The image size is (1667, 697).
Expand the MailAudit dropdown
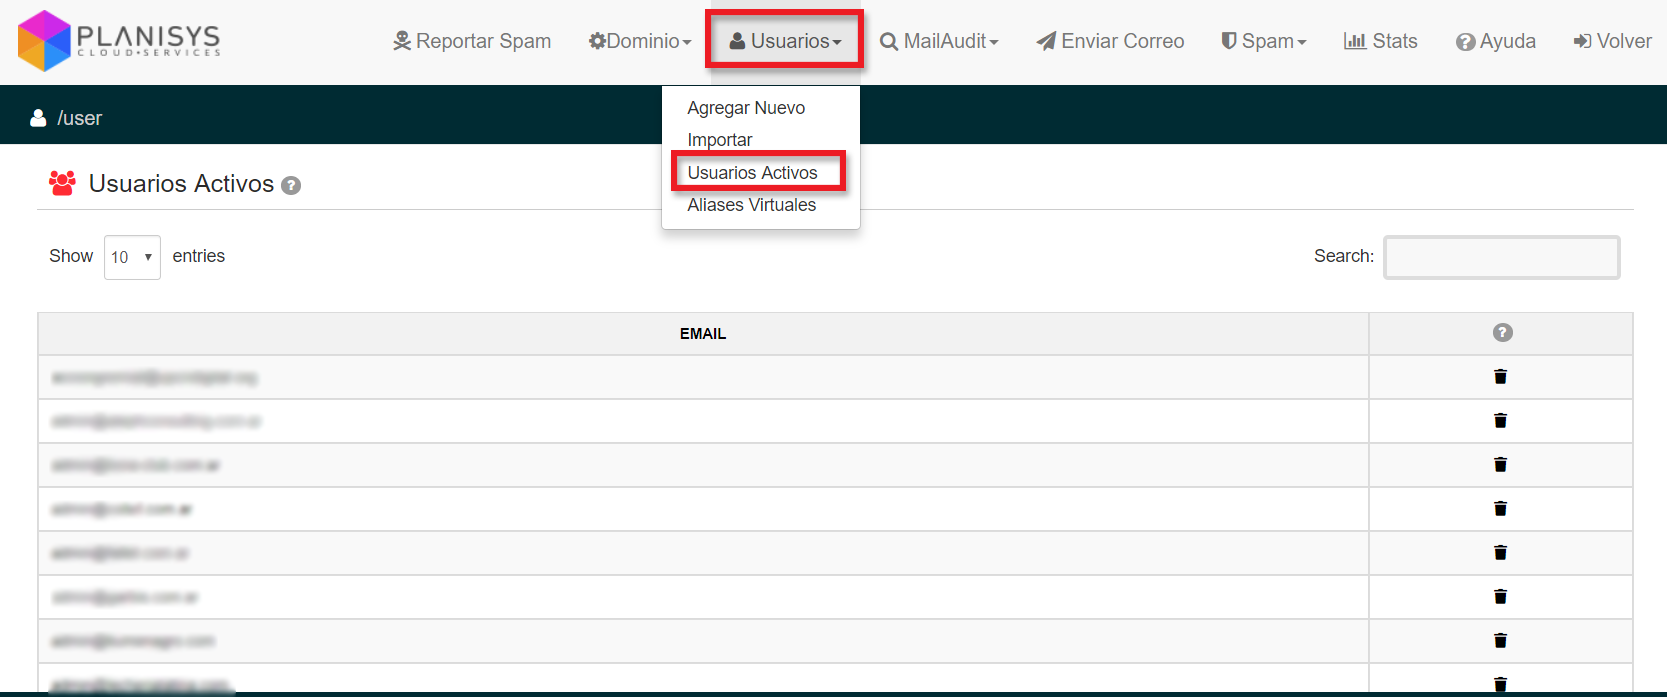click(939, 41)
